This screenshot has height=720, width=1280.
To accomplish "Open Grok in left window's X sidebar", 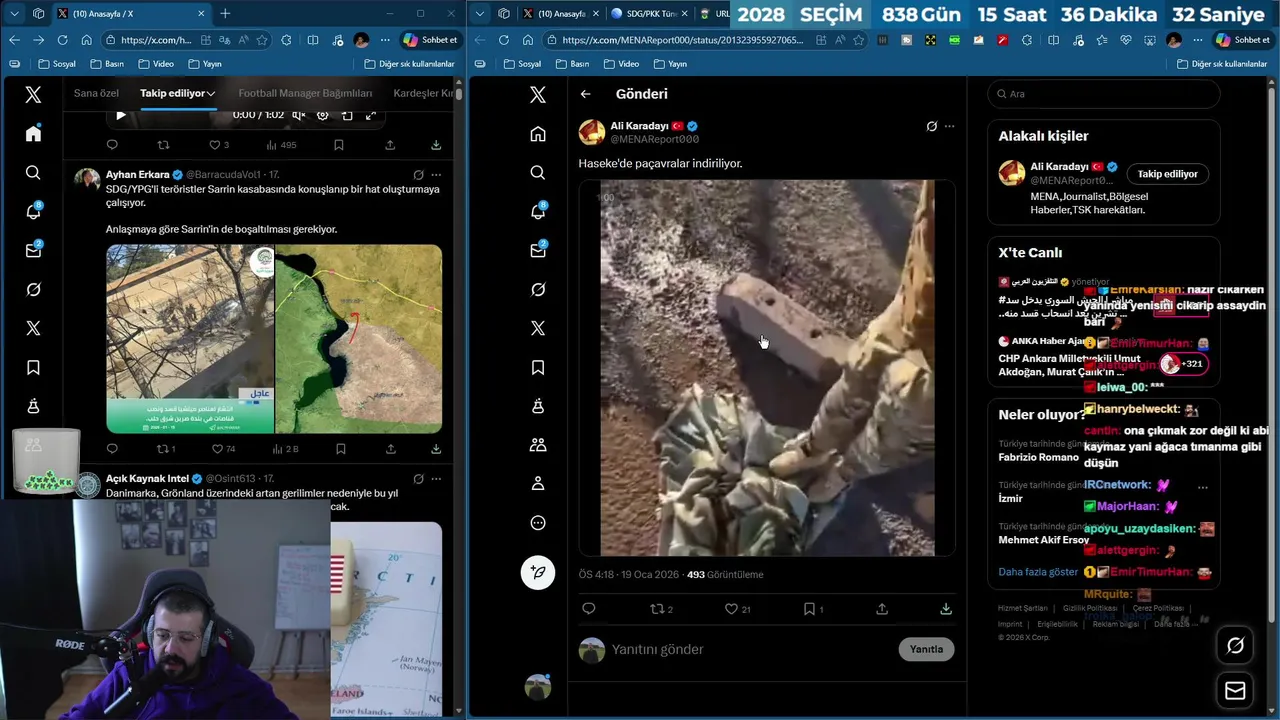I will (x=33, y=290).
